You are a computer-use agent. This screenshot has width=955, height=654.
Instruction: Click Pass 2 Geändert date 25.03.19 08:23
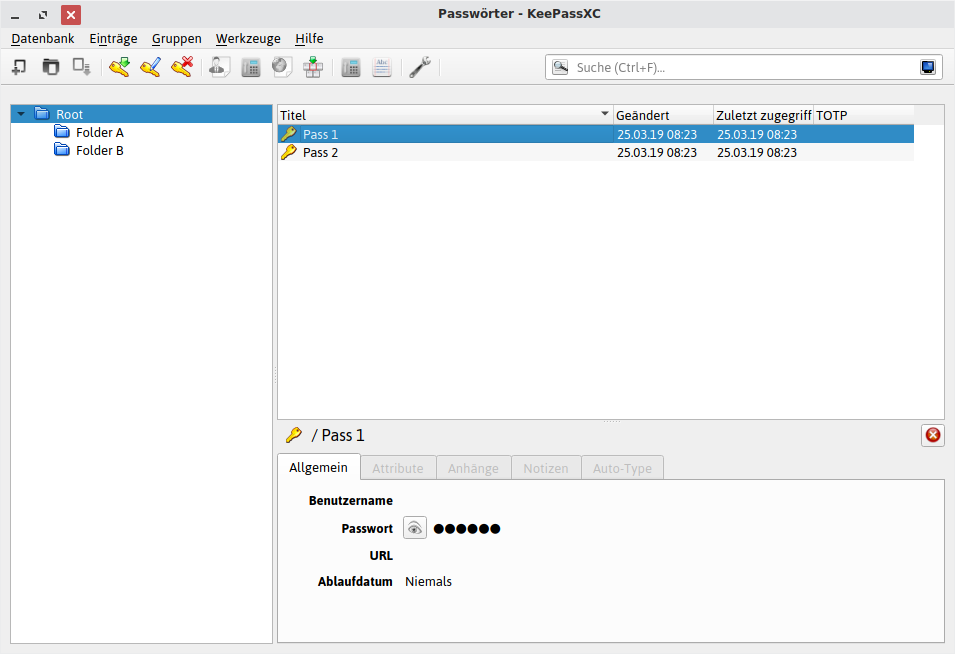click(657, 153)
